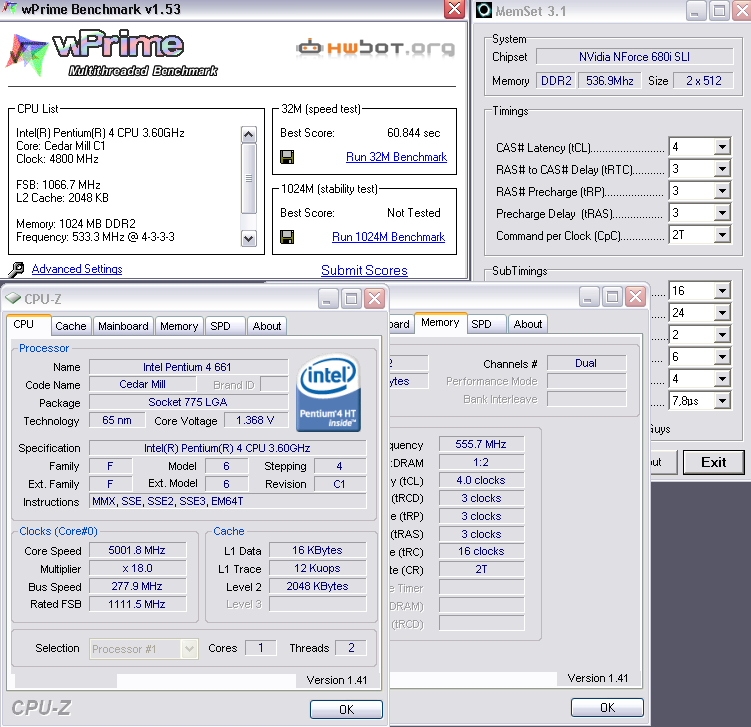Close the wPrime Benchmark window
Screen dimensions: 751x727
(454, 9)
